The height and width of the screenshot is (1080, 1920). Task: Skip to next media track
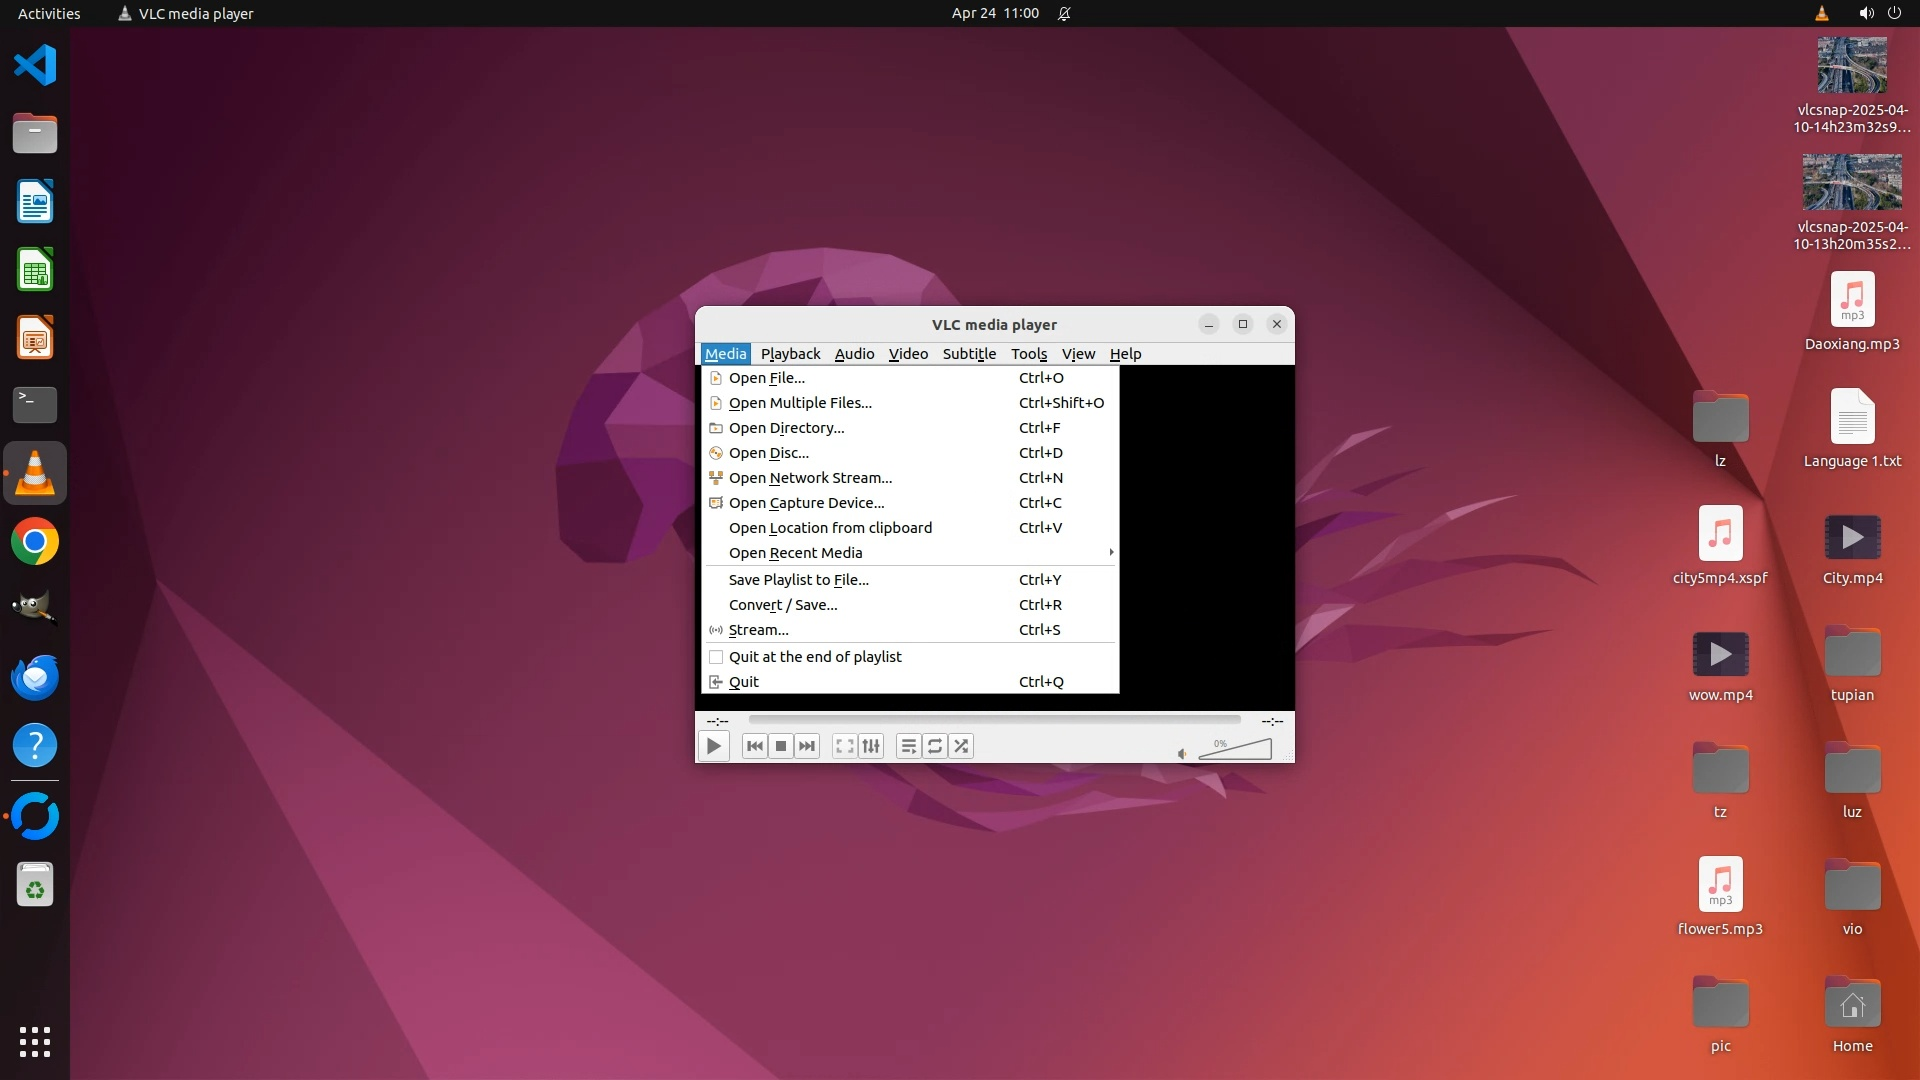pyautogui.click(x=807, y=746)
